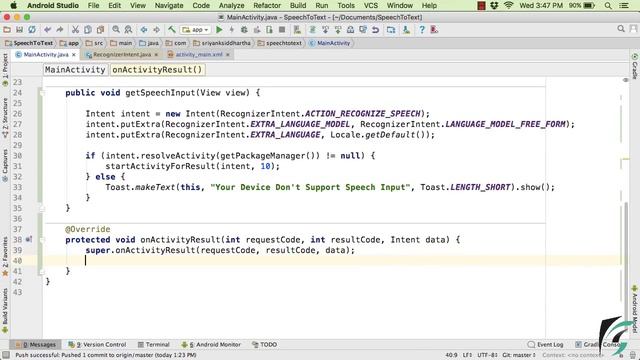The image size is (640, 360).
Task: Click the Paste toolbar icon
Action: (x=100, y=30)
